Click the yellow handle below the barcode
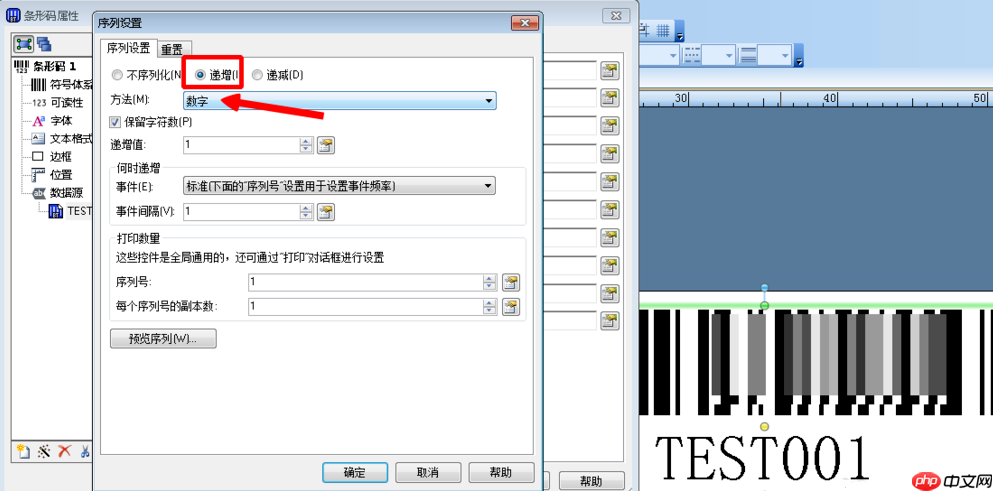The image size is (993, 491). pos(764,426)
